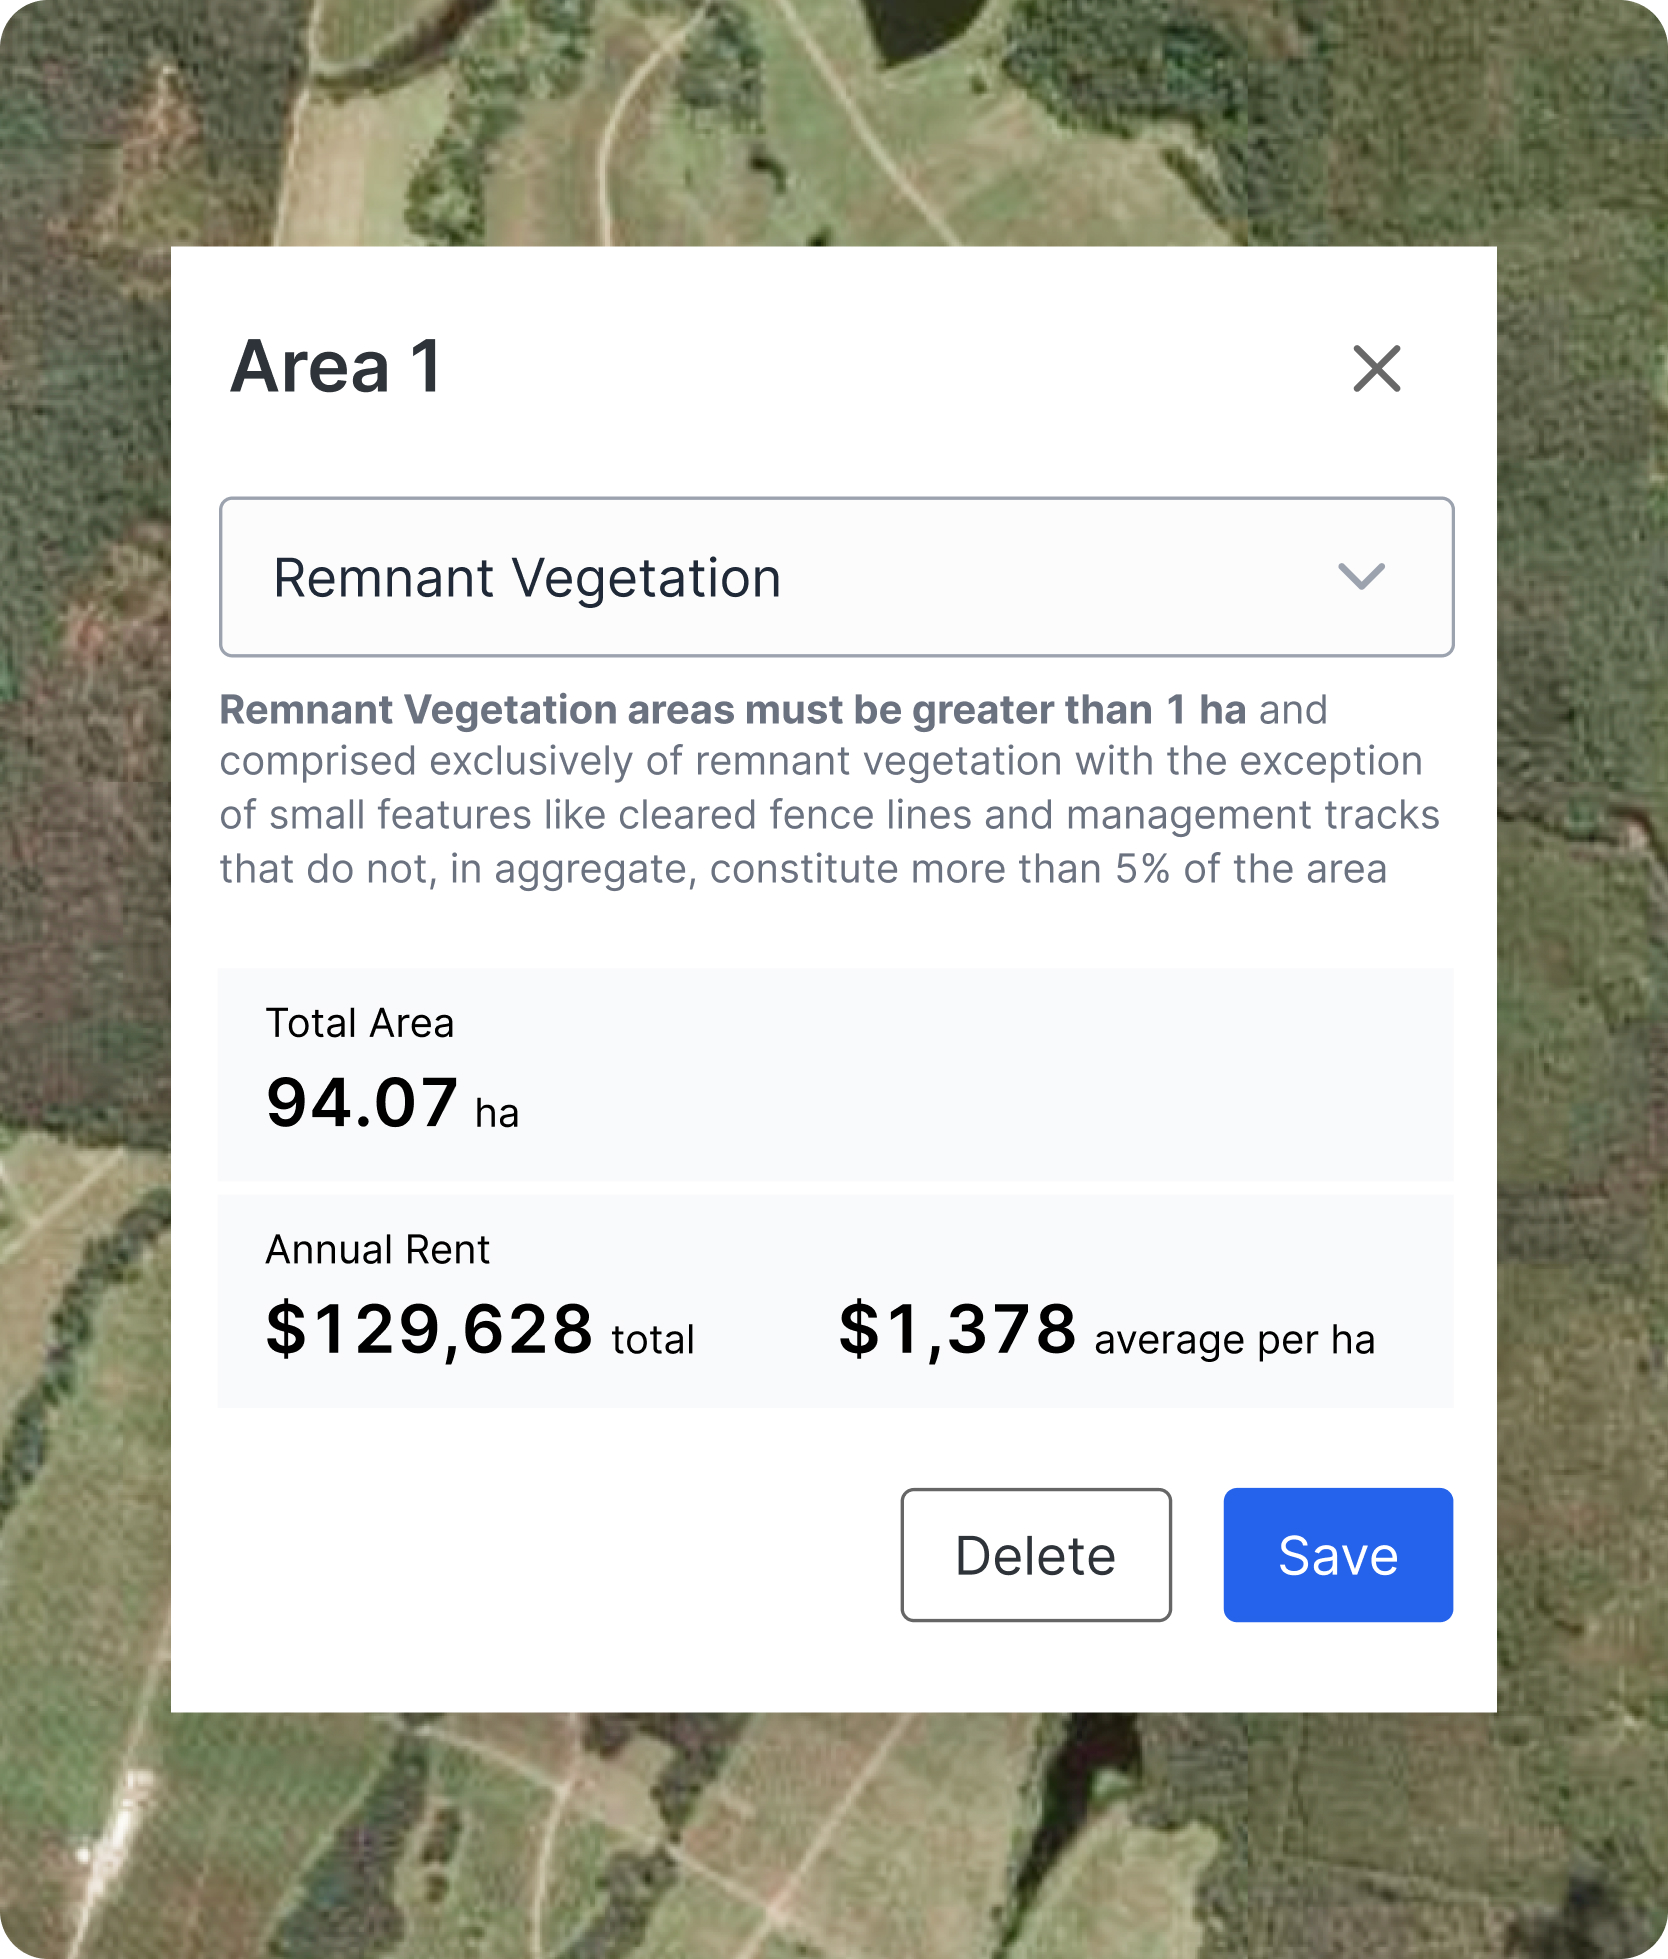The image size is (1668, 1959).
Task: Click the 'average per ha' label
Action: (1234, 1340)
